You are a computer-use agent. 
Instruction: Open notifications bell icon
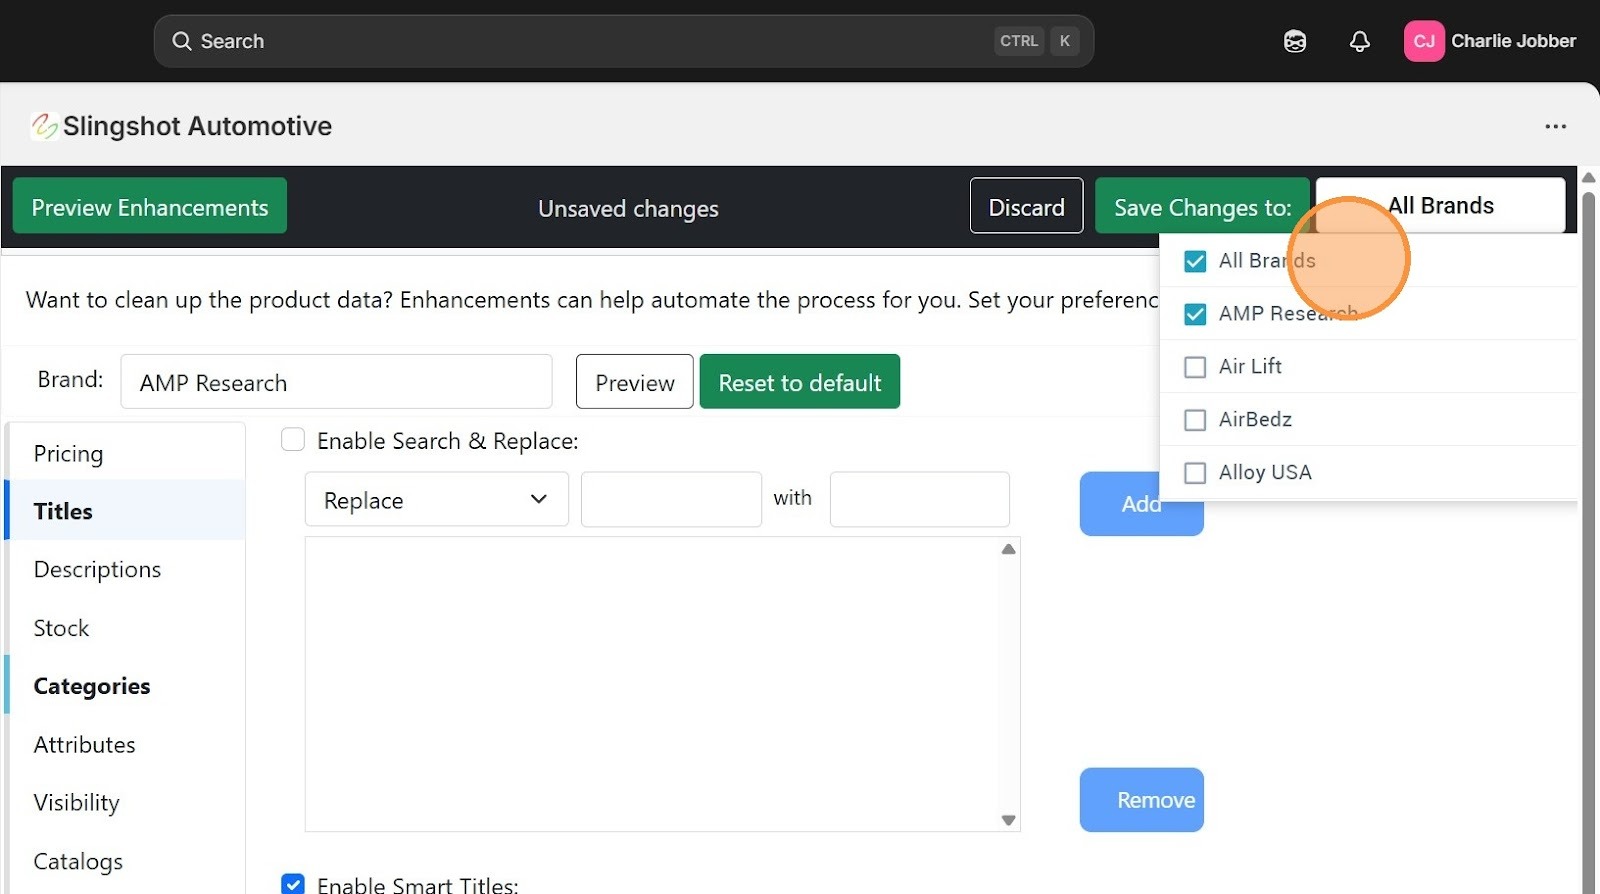coord(1359,41)
